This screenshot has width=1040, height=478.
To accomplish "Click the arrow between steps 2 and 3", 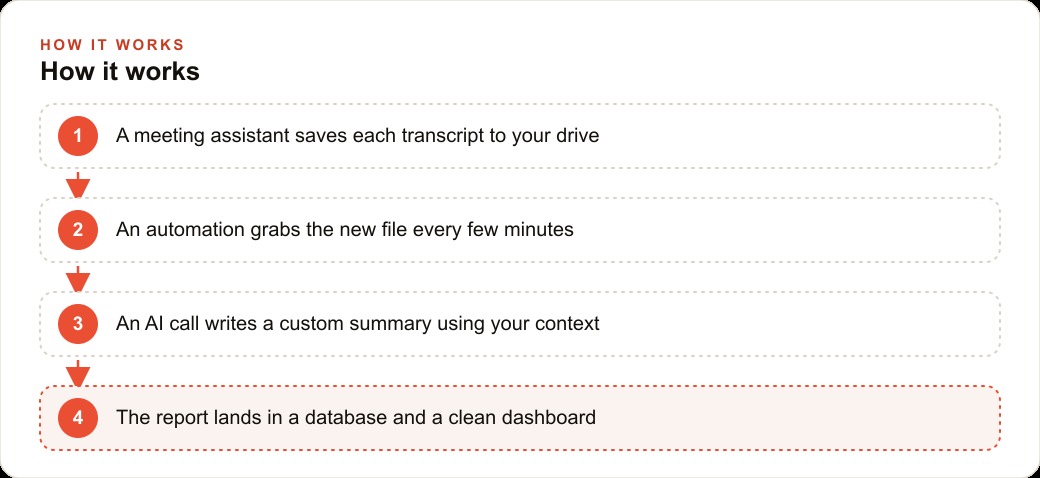I will [x=78, y=278].
